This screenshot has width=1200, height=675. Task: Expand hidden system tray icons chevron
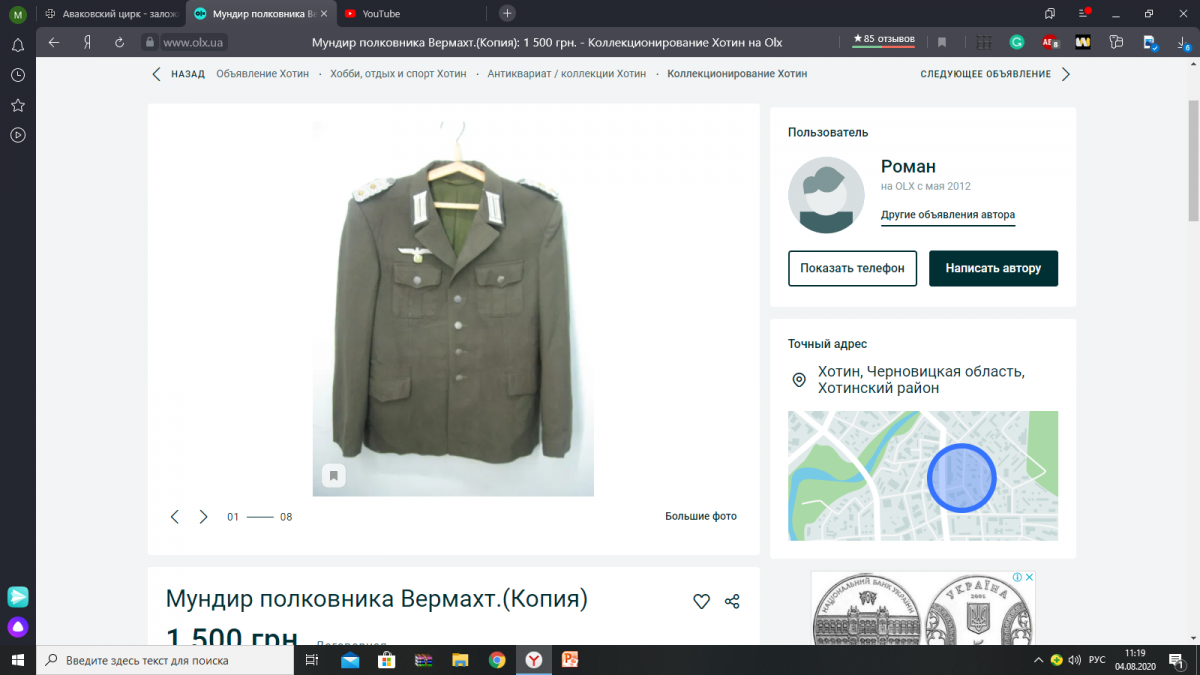click(1037, 660)
